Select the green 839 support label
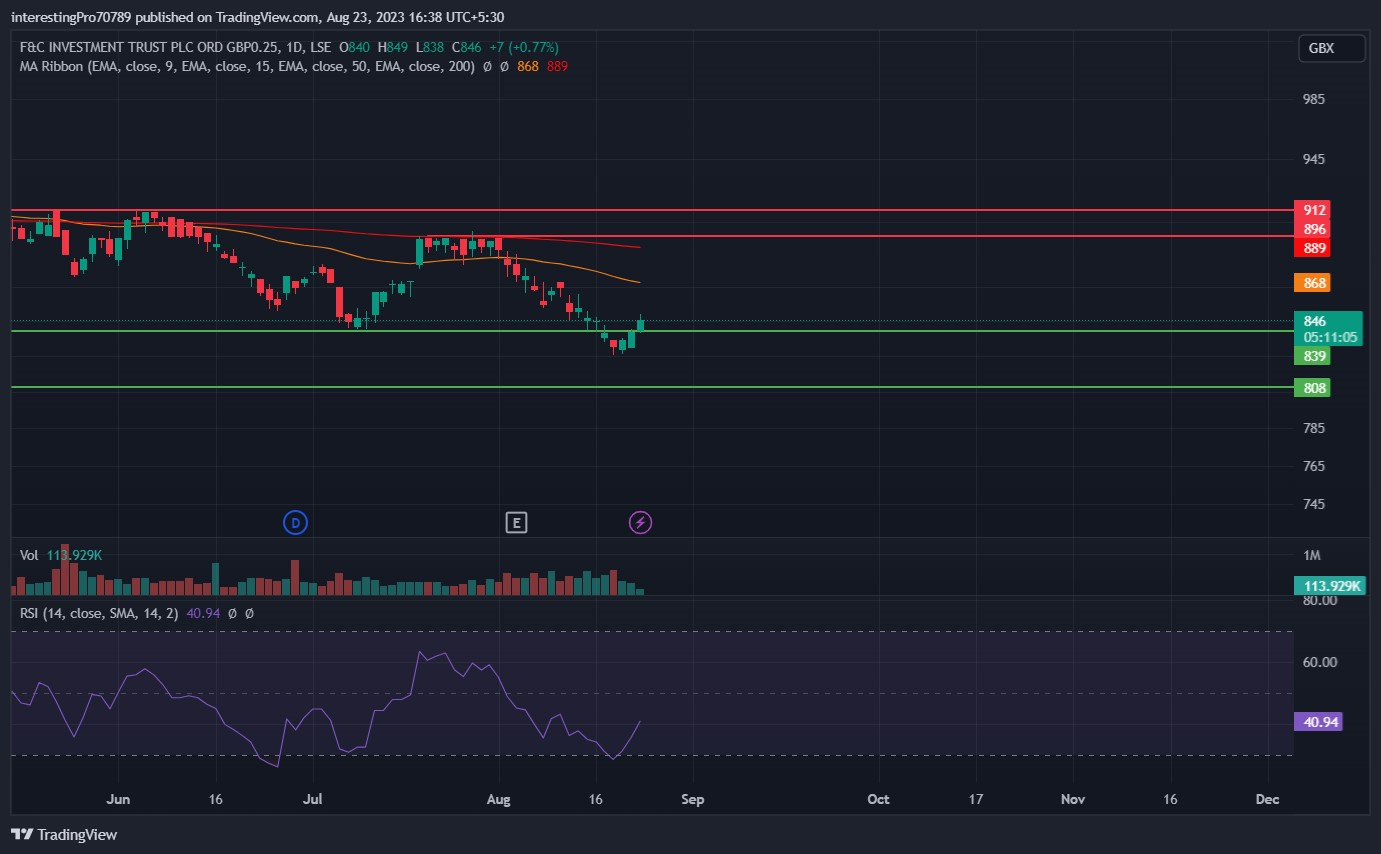The height and width of the screenshot is (854, 1381). (x=1312, y=356)
